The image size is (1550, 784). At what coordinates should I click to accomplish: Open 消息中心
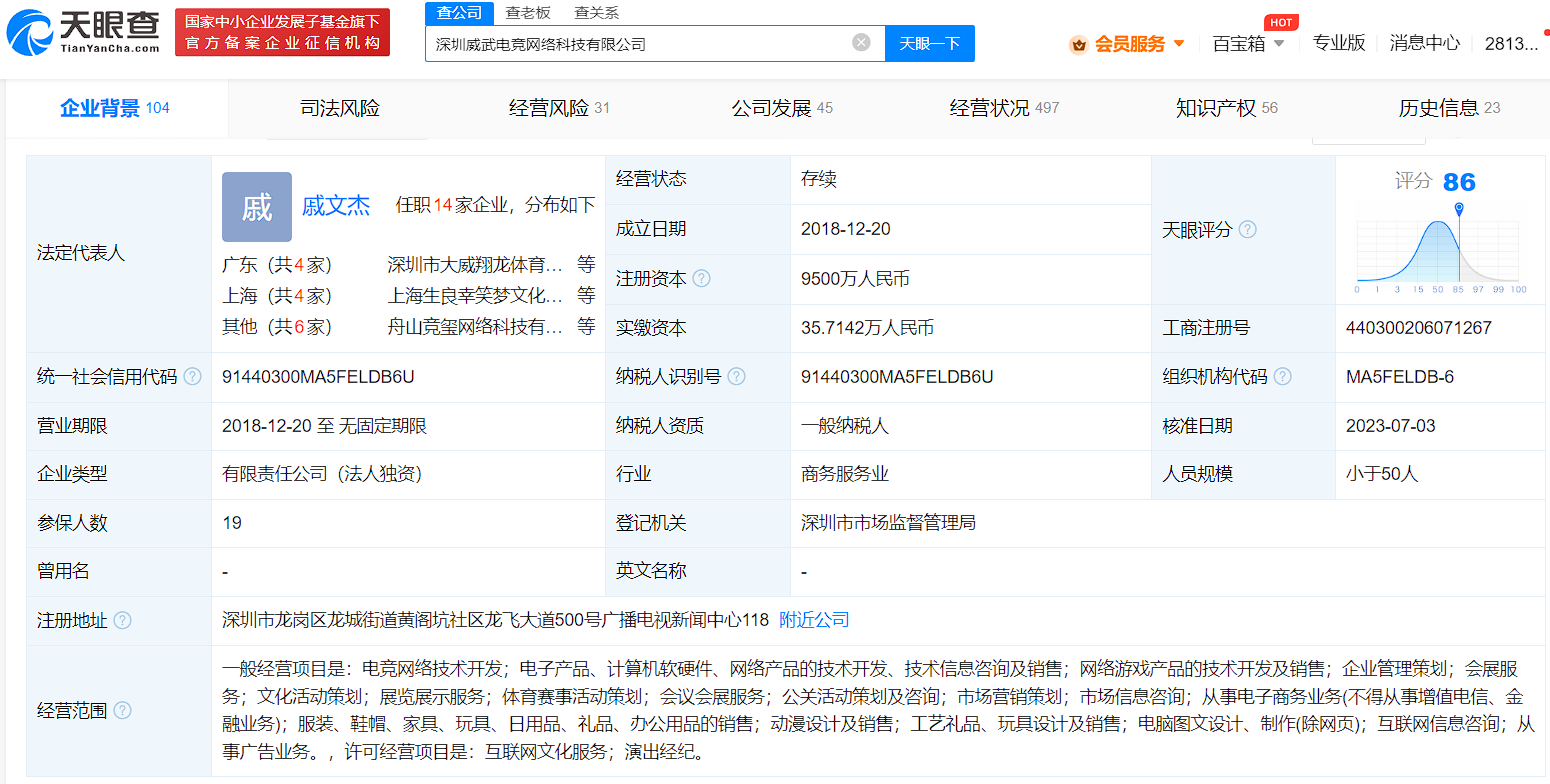[1425, 43]
